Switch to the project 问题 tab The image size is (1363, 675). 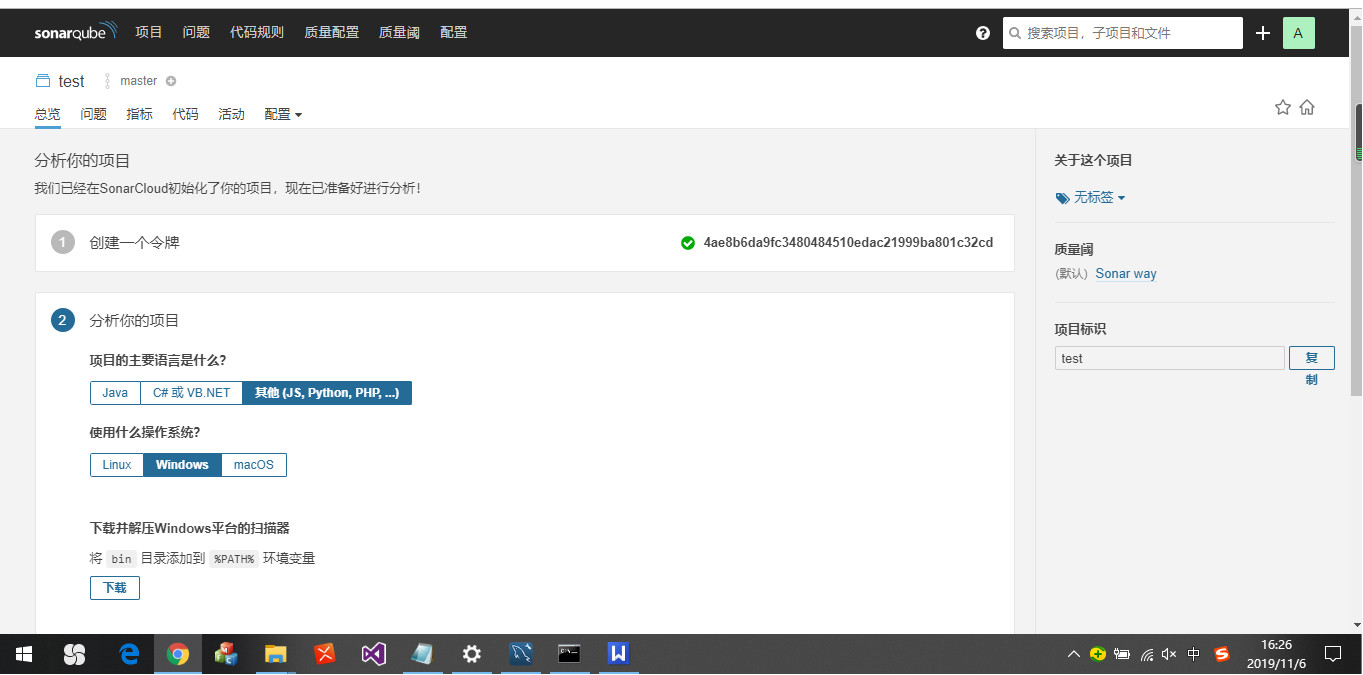pos(94,114)
